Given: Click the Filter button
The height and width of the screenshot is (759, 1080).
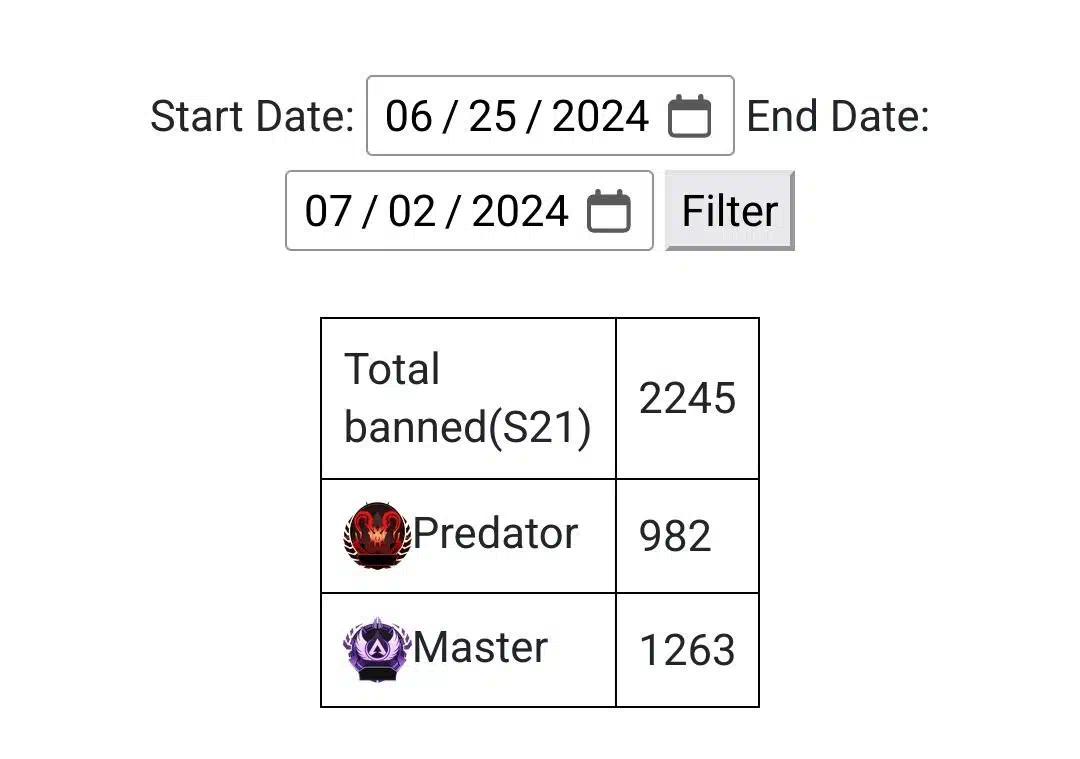Looking at the screenshot, I should (x=729, y=211).
